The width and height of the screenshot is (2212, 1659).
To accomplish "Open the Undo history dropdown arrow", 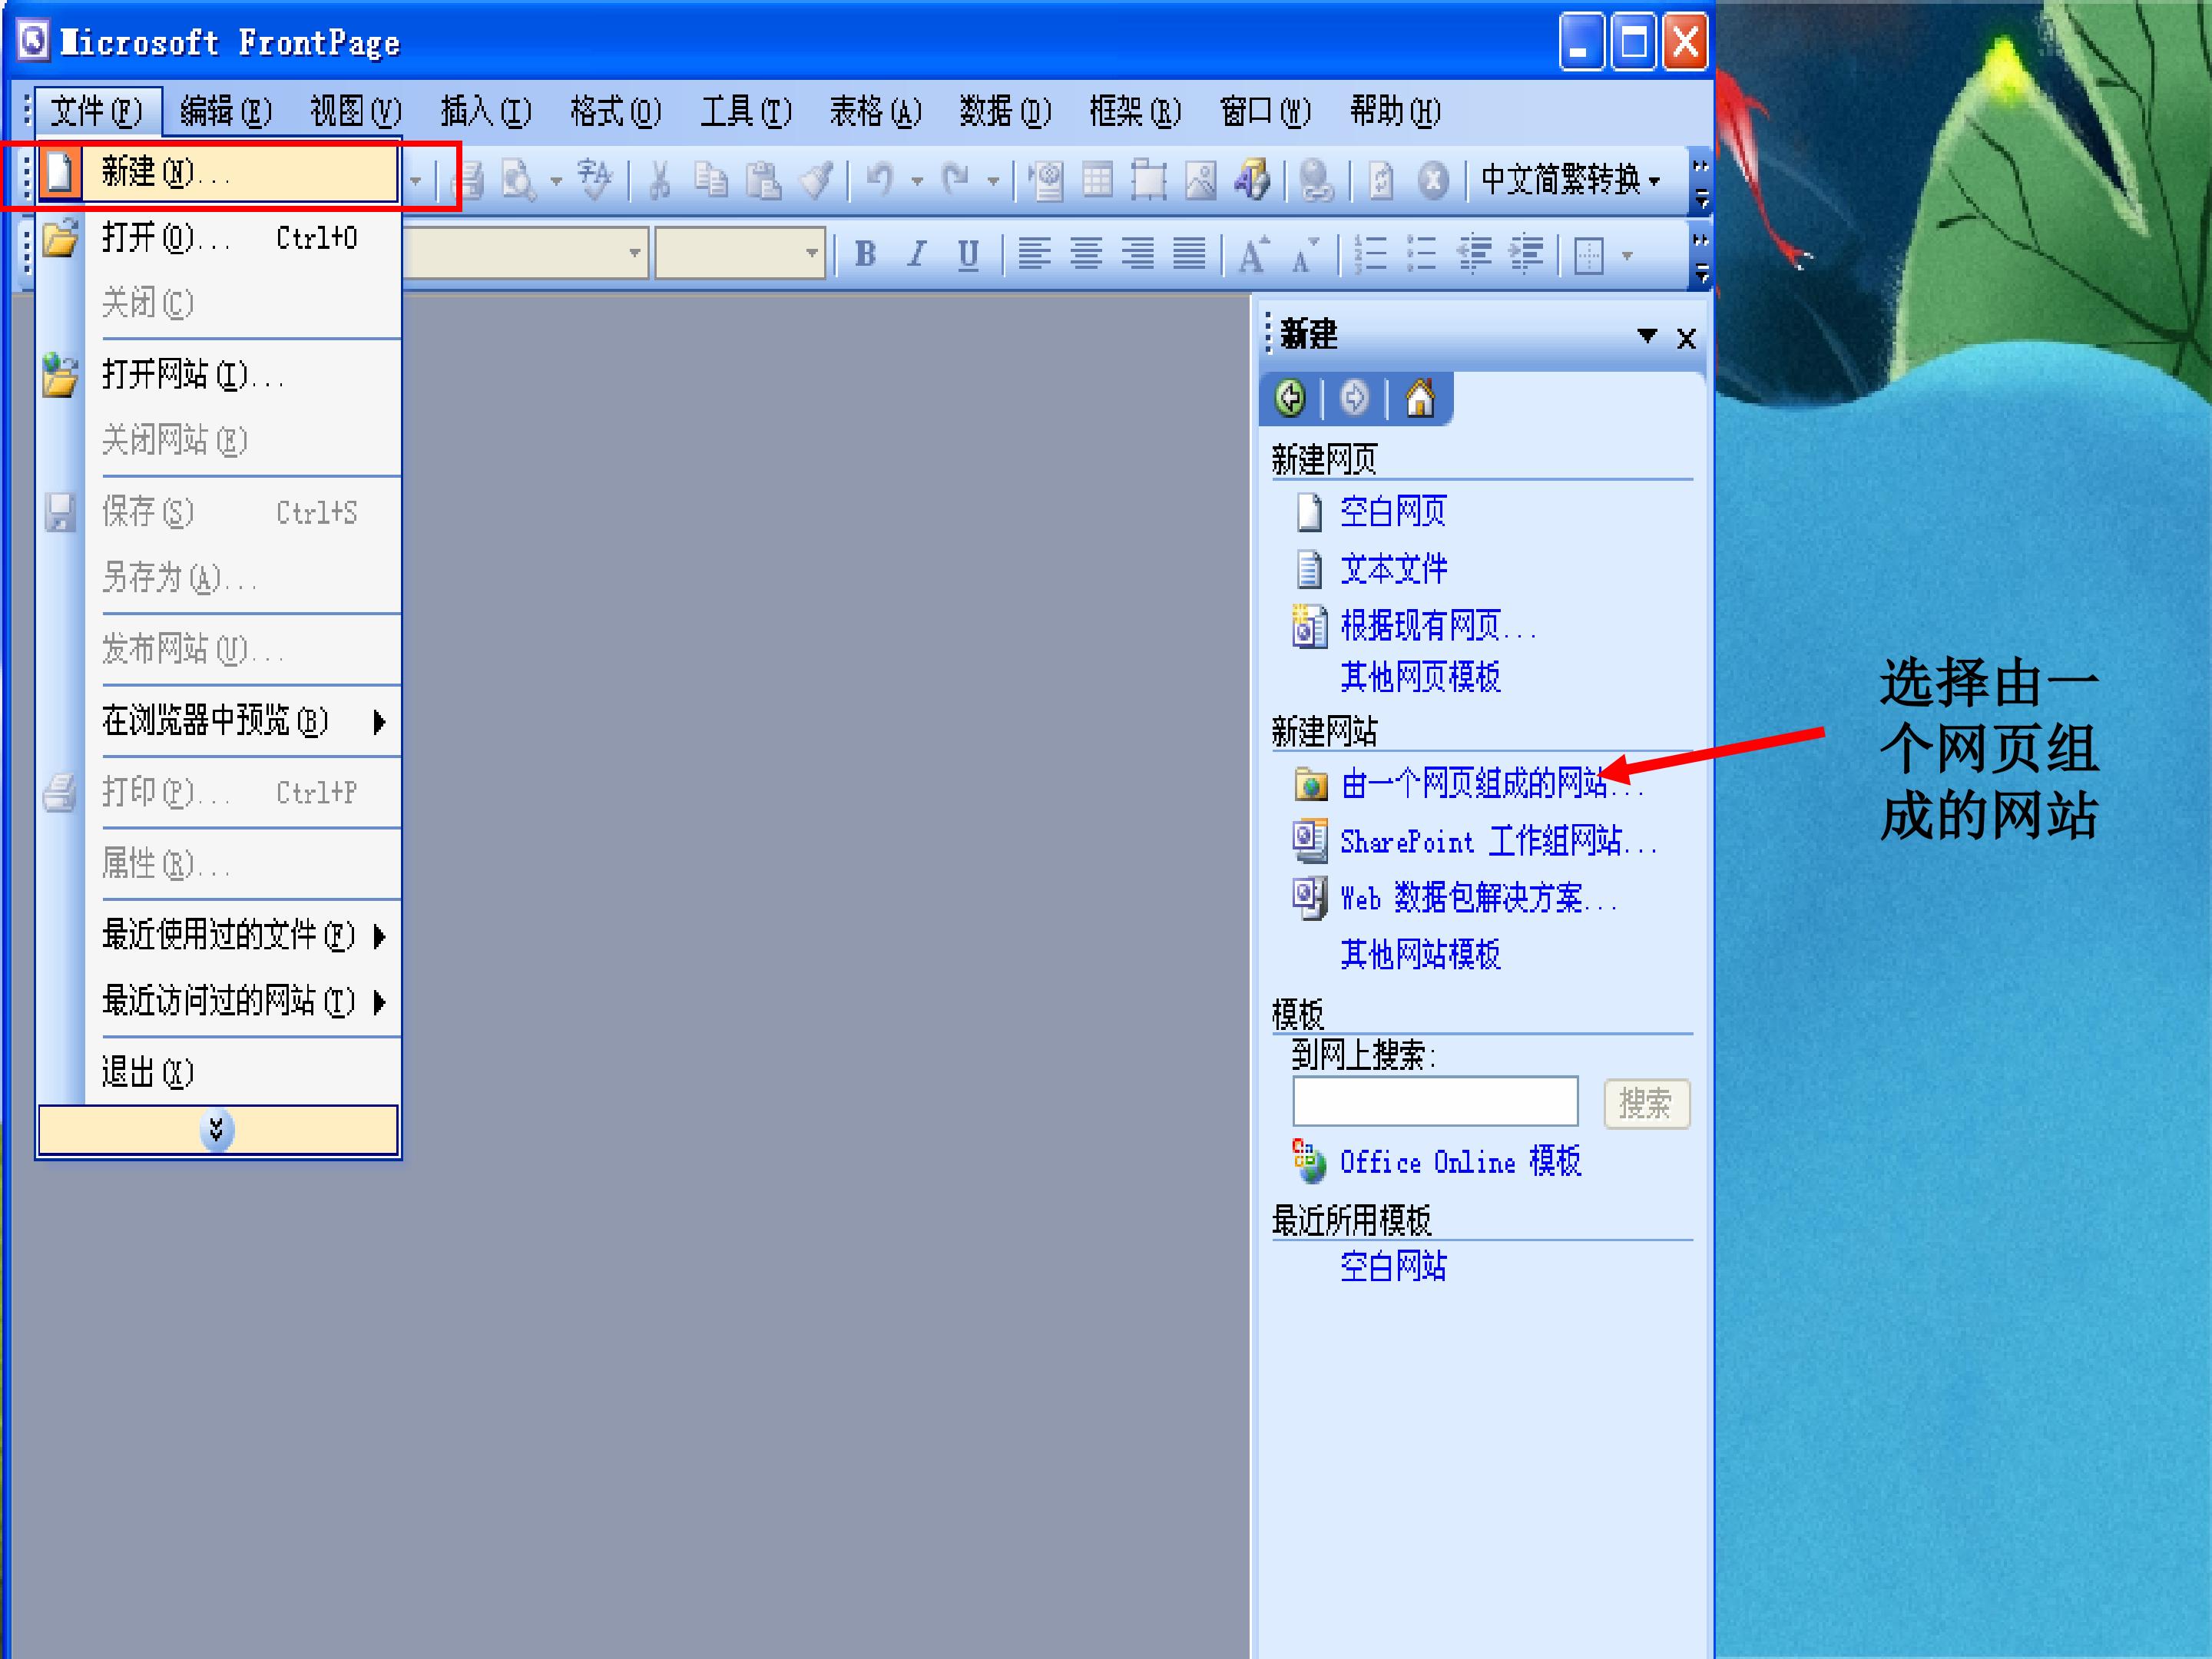I will 917,182.
